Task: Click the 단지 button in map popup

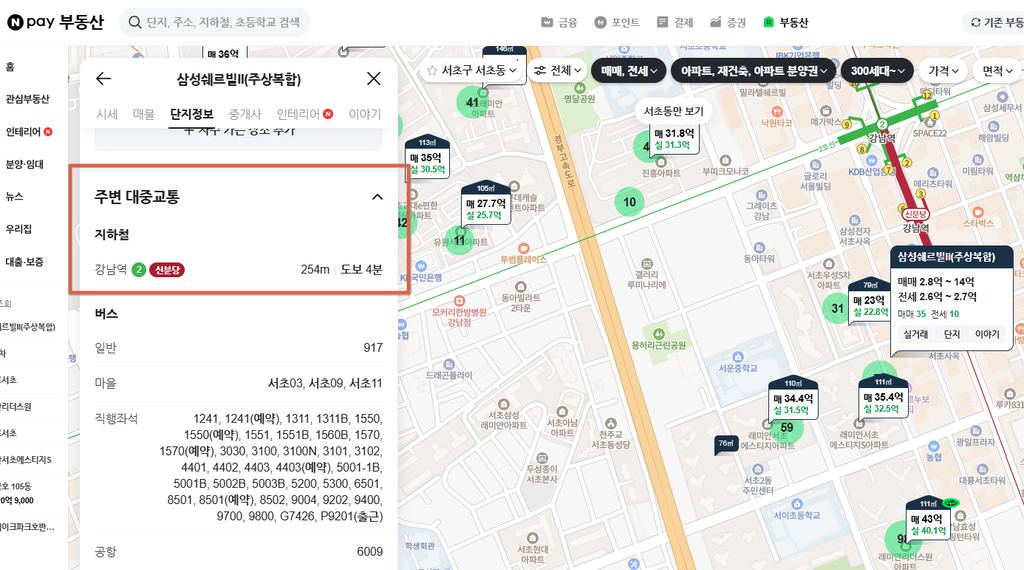Action: (952, 334)
